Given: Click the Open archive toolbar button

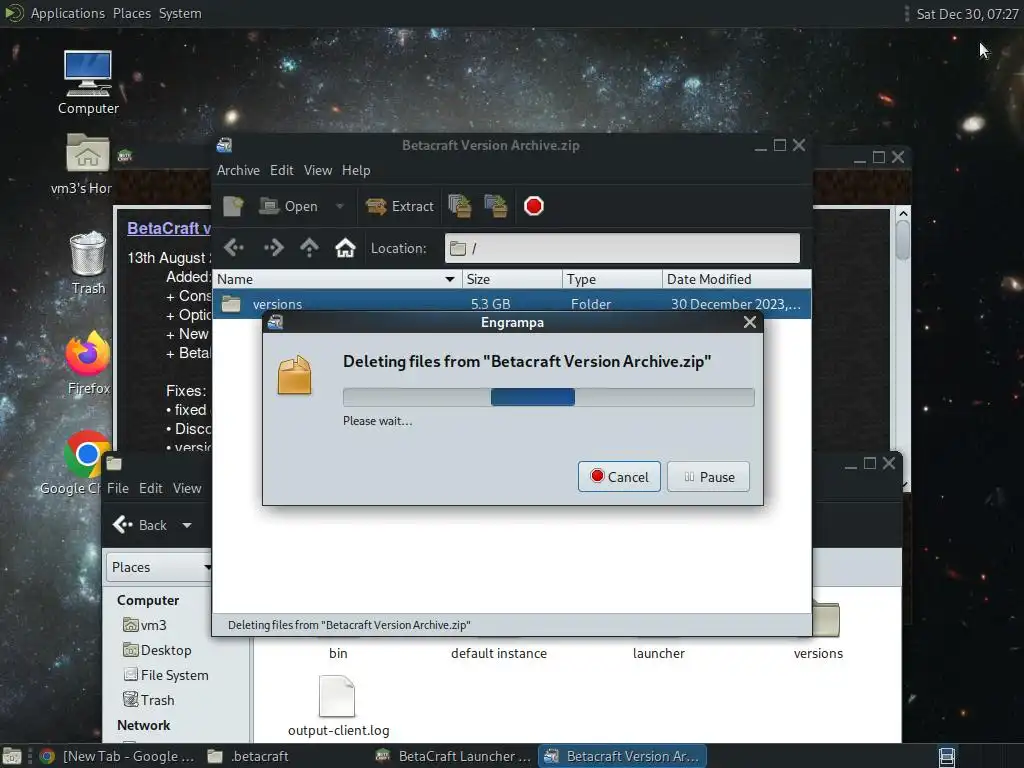Looking at the screenshot, I should tap(288, 206).
